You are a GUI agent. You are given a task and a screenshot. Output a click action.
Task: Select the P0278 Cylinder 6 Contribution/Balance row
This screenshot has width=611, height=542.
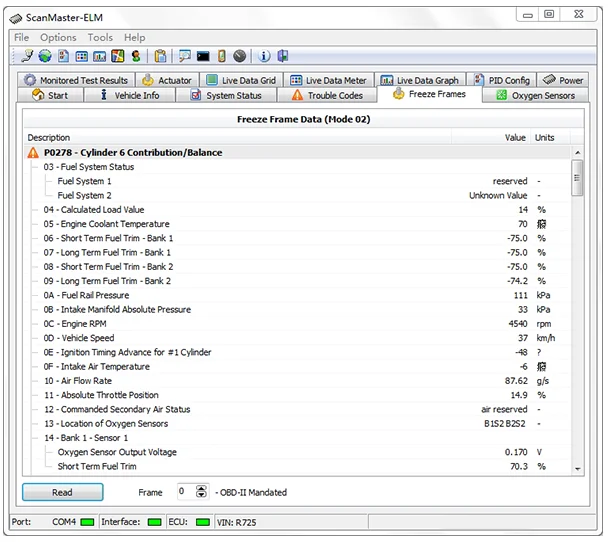[298, 153]
